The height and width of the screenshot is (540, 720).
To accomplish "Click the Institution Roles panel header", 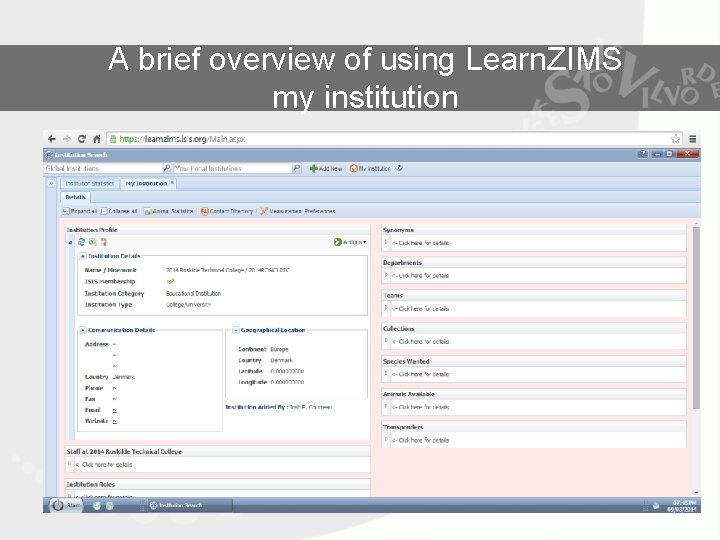I will [218, 484].
